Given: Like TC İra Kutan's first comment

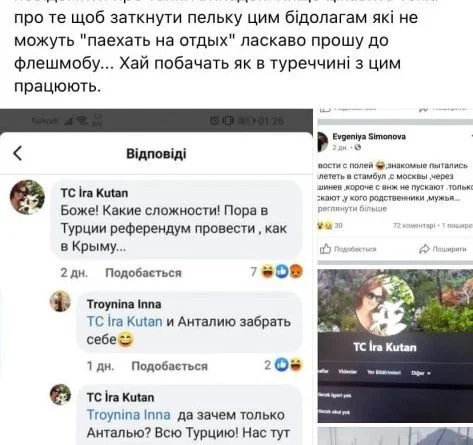Looking at the screenshot, I should pyautogui.click(x=143, y=273).
